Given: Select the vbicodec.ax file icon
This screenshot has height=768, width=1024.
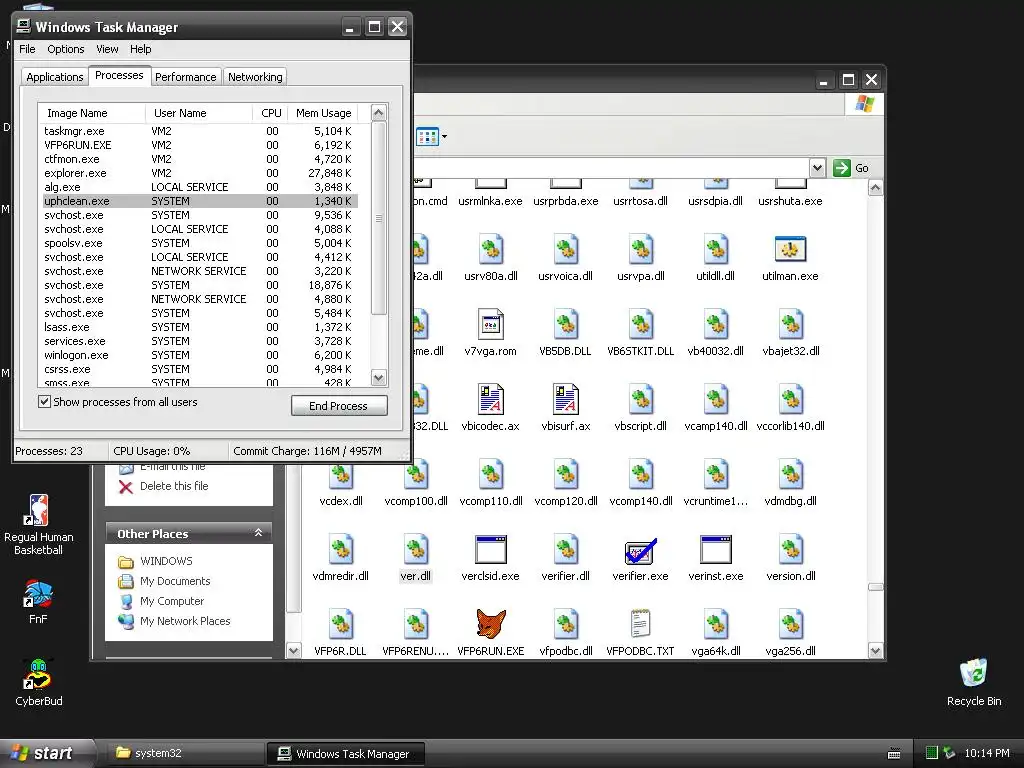Looking at the screenshot, I should tap(490, 399).
